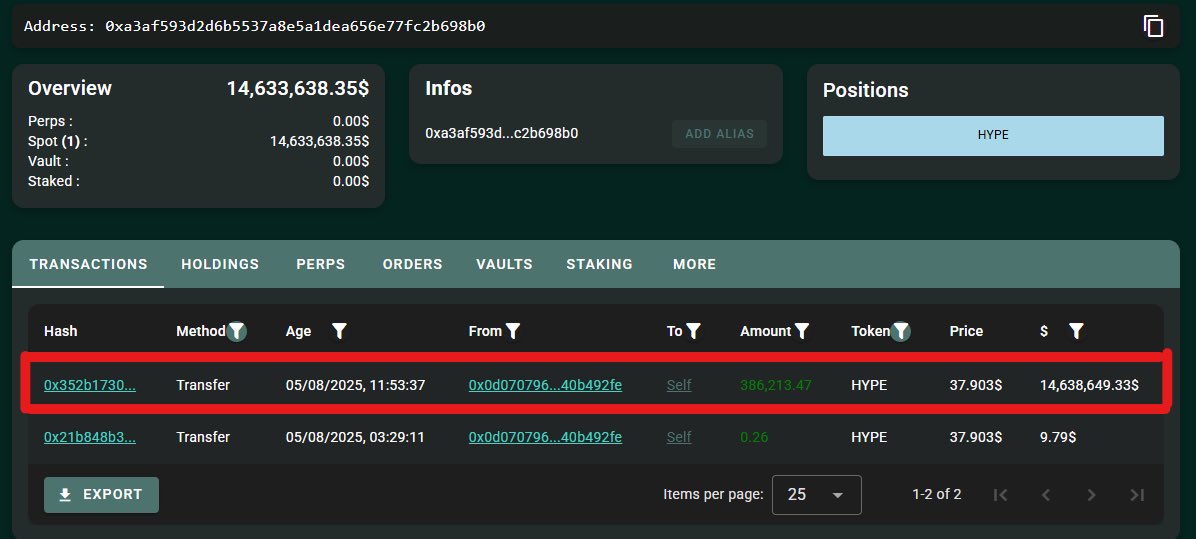Click the Spot (1) label in Overview
The height and width of the screenshot is (539, 1196).
coord(58,141)
